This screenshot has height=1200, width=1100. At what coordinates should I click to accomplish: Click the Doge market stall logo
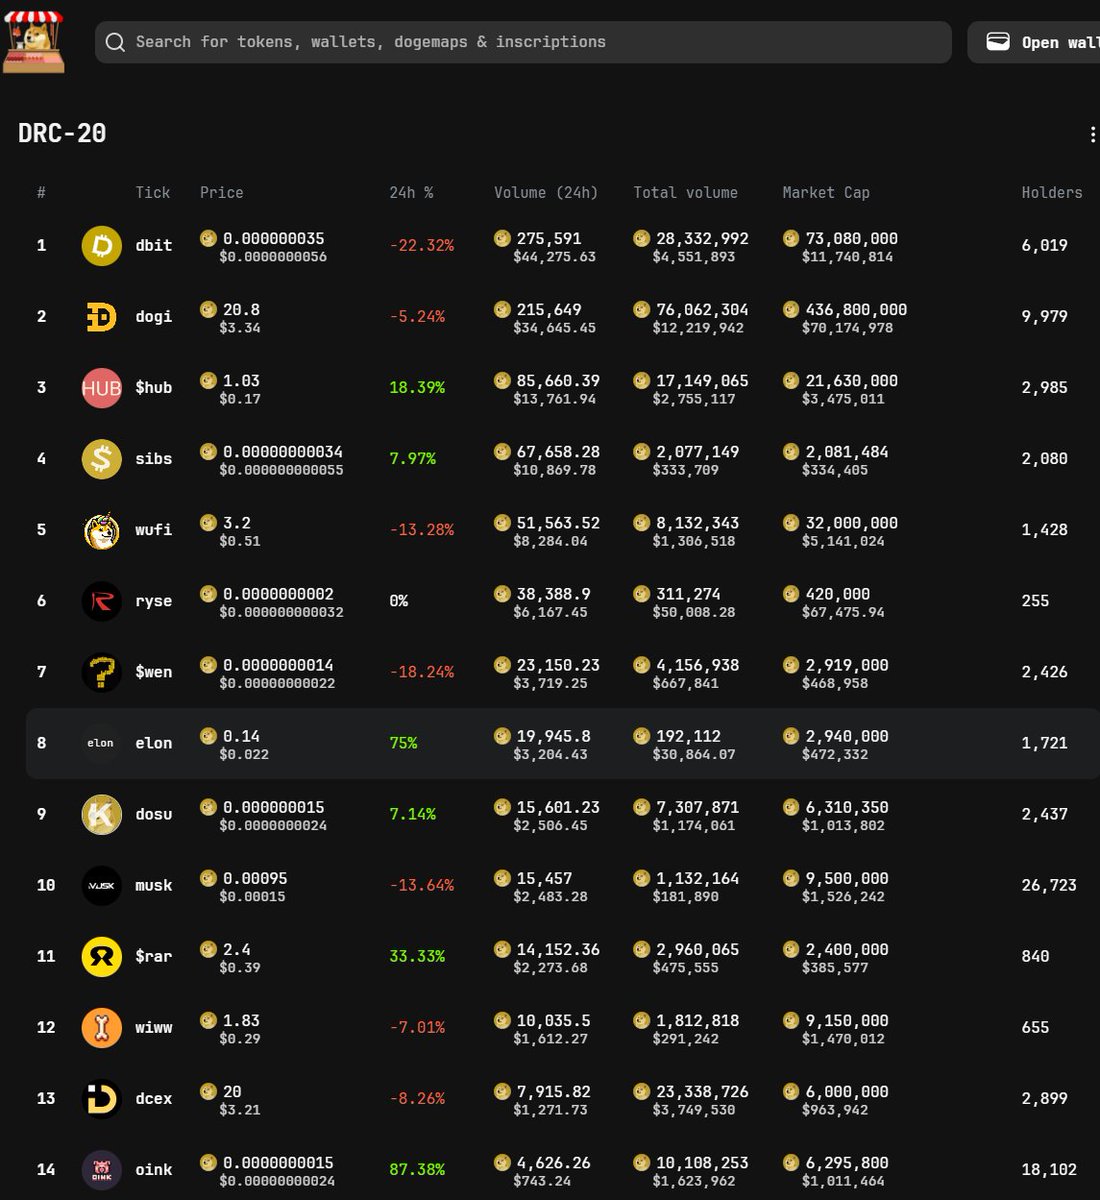[x=33, y=41]
